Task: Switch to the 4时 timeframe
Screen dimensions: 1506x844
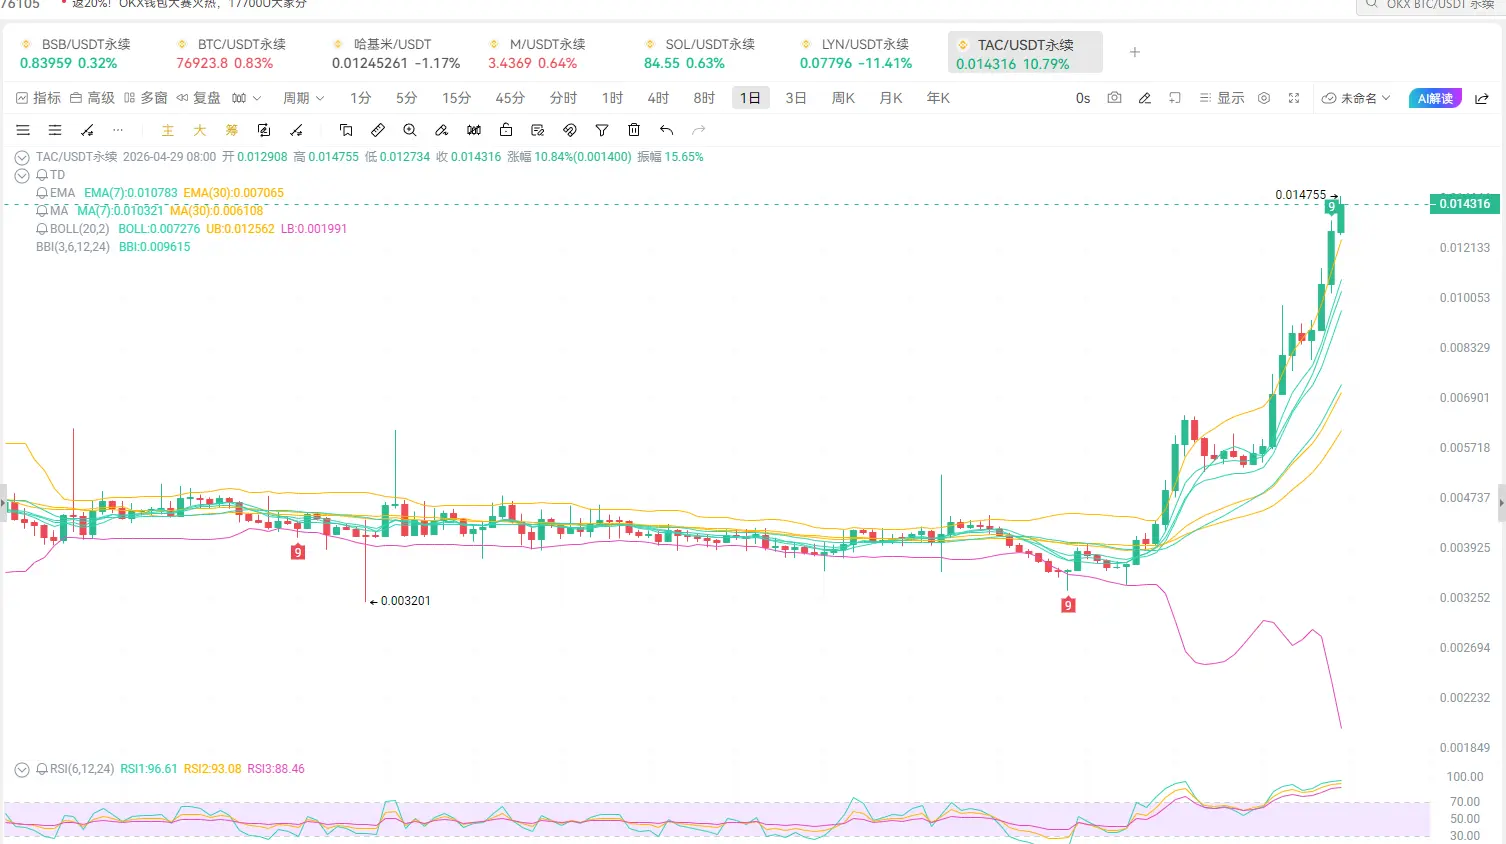Action: point(658,98)
